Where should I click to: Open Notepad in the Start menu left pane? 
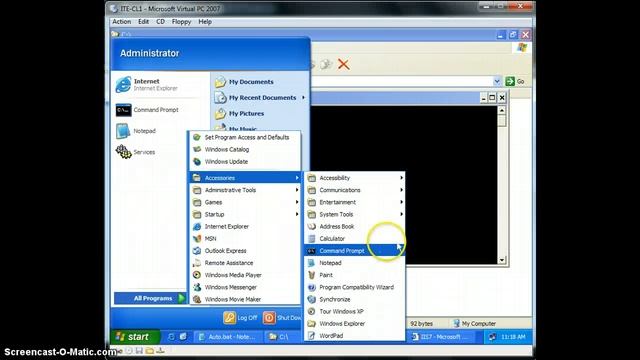click(136, 131)
